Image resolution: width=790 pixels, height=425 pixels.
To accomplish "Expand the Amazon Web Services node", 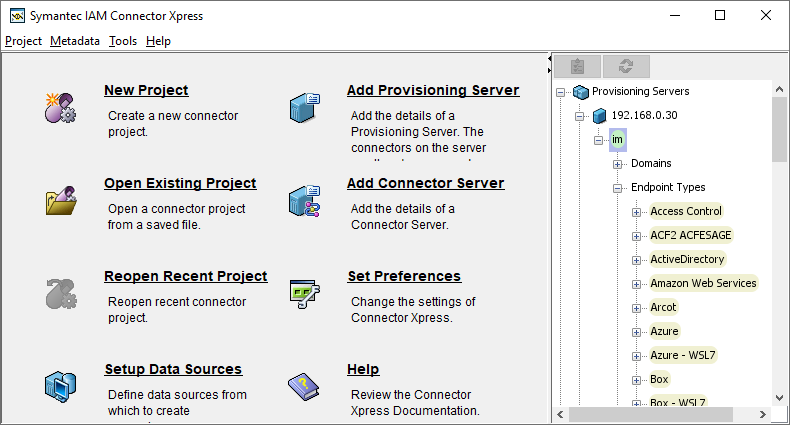I will 637,283.
